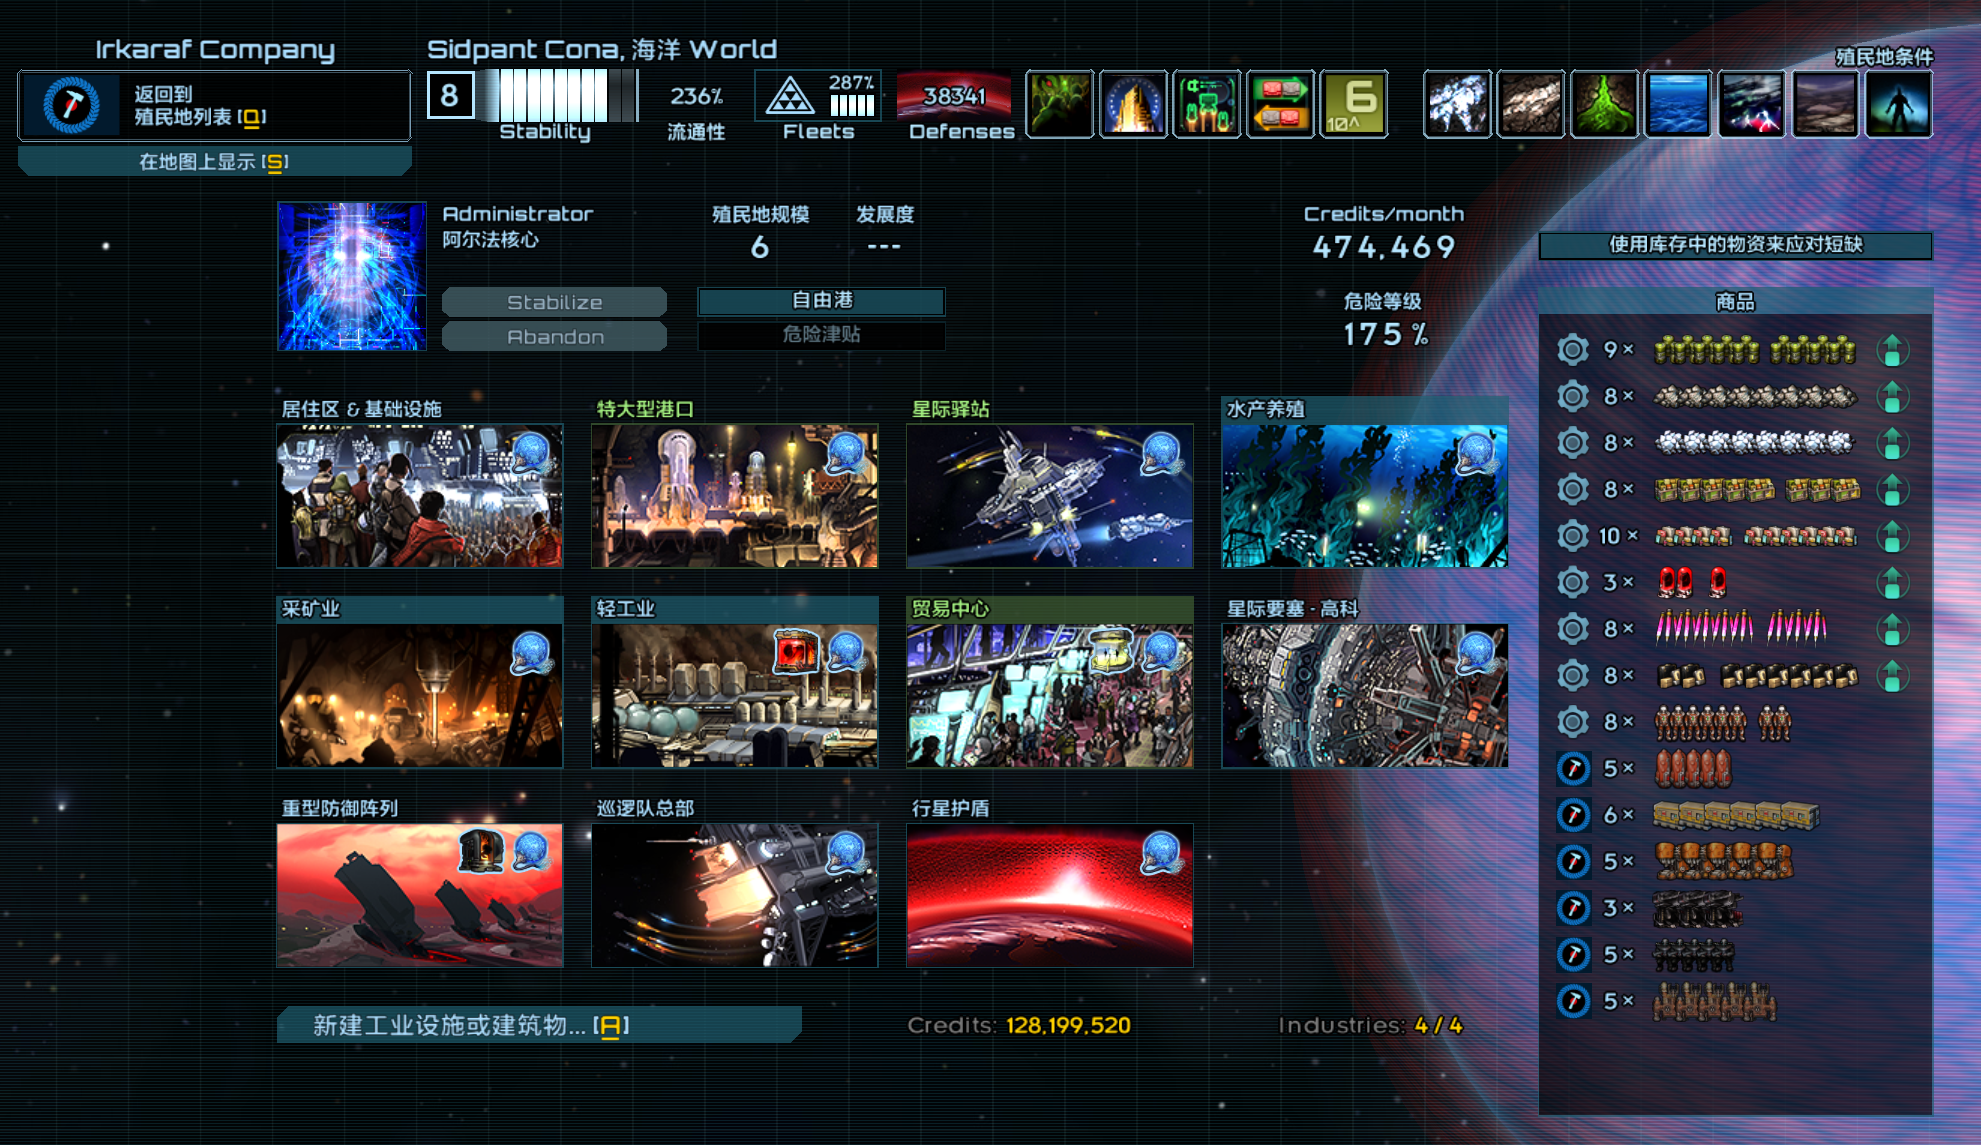Click the Stabilize button
This screenshot has width=1981, height=1145.
click(554, 302)
